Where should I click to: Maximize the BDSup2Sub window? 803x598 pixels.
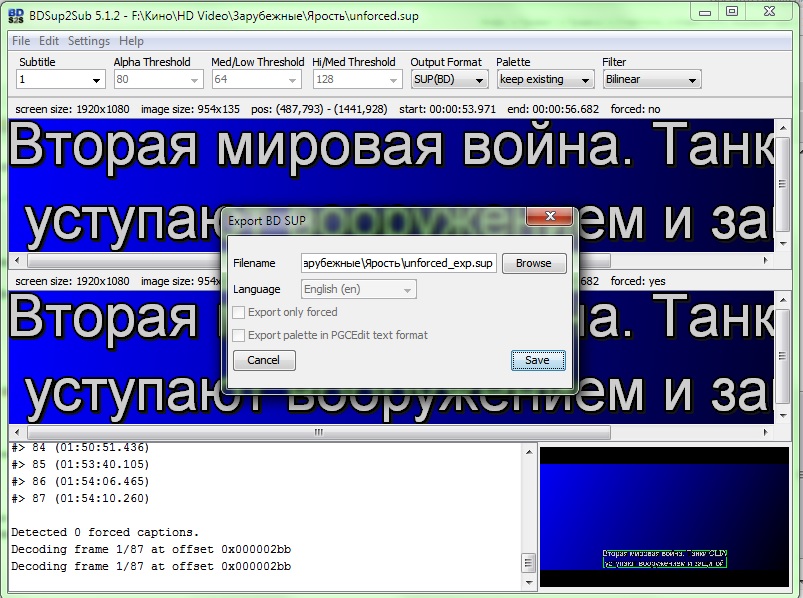[x=732, y=12]
